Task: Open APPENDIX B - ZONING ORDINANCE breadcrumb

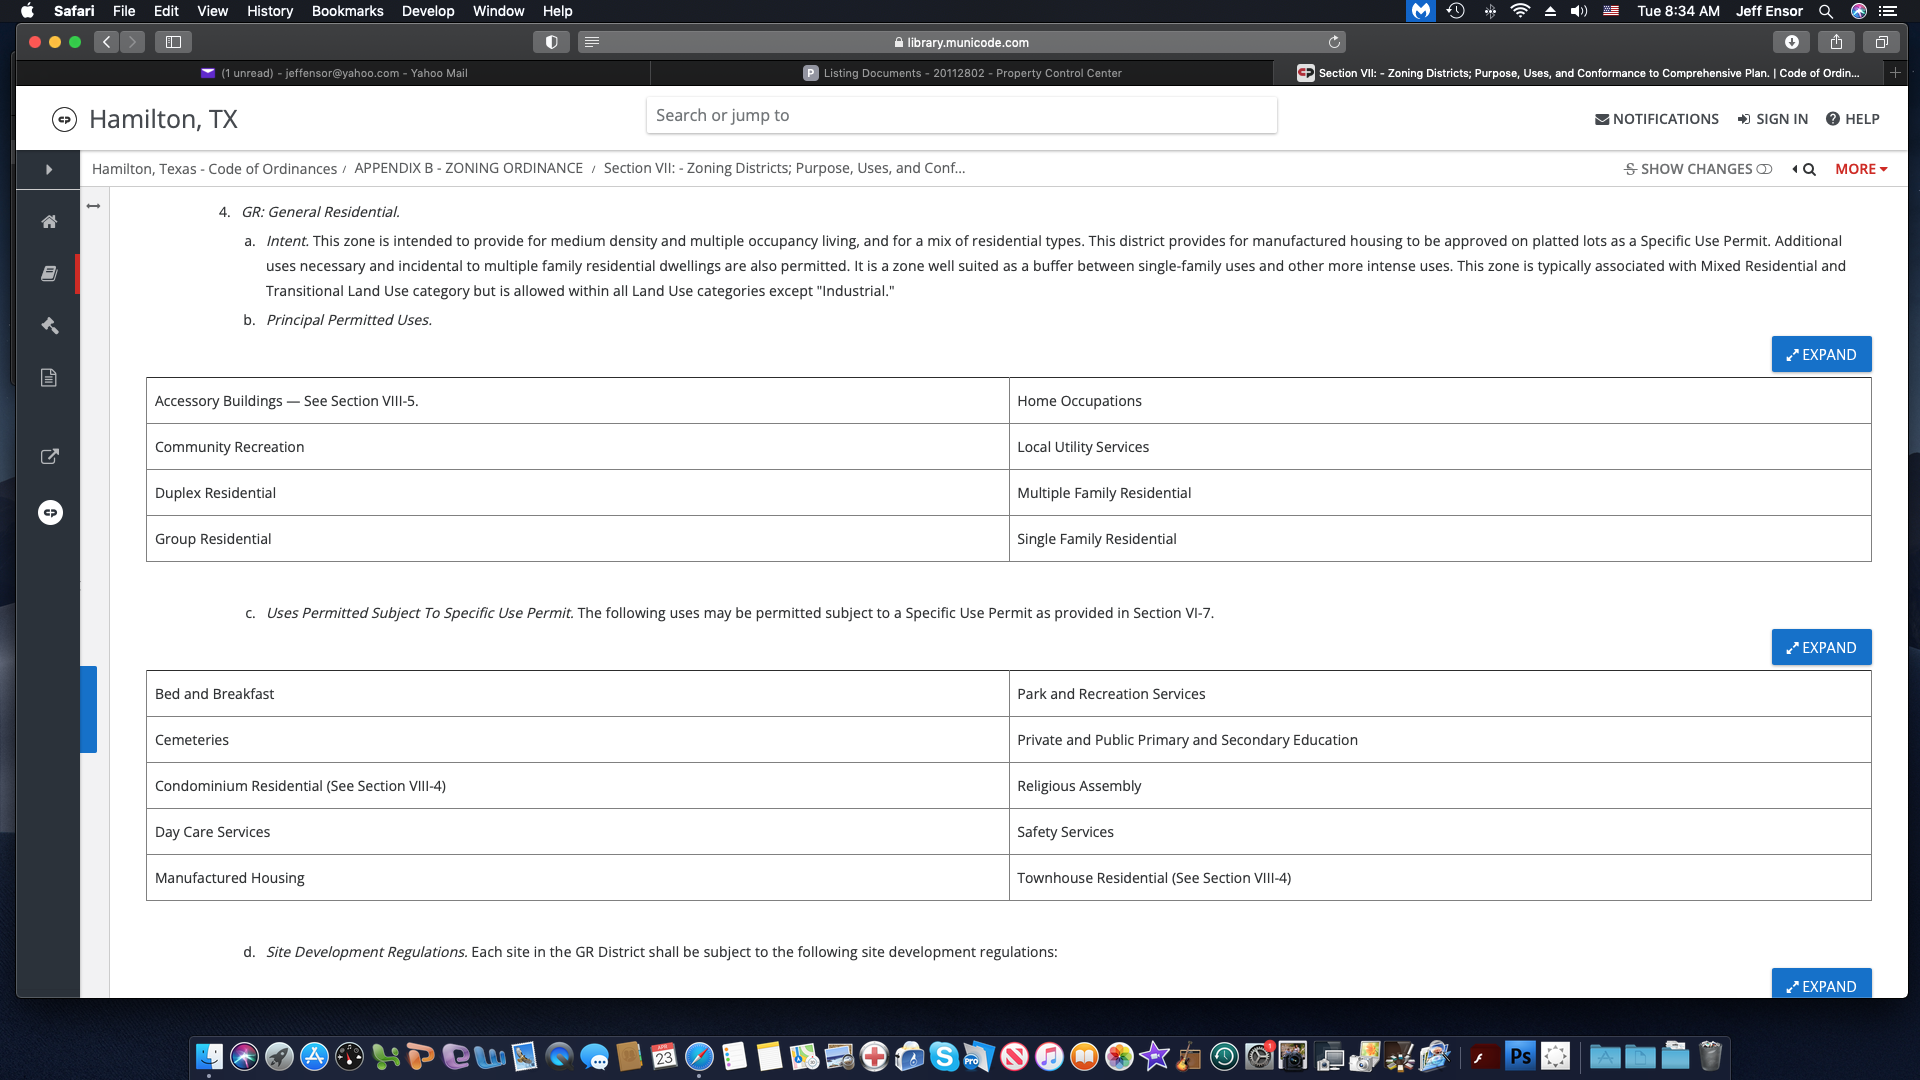Action: click(x=468, y=168)
